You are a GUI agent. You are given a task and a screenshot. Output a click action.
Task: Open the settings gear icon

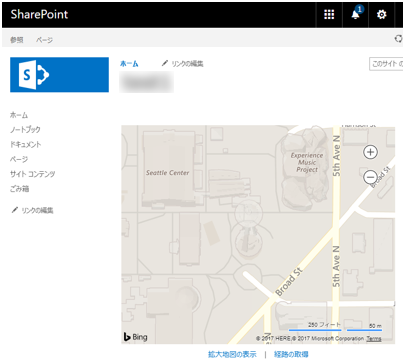[x=382, y=15]
